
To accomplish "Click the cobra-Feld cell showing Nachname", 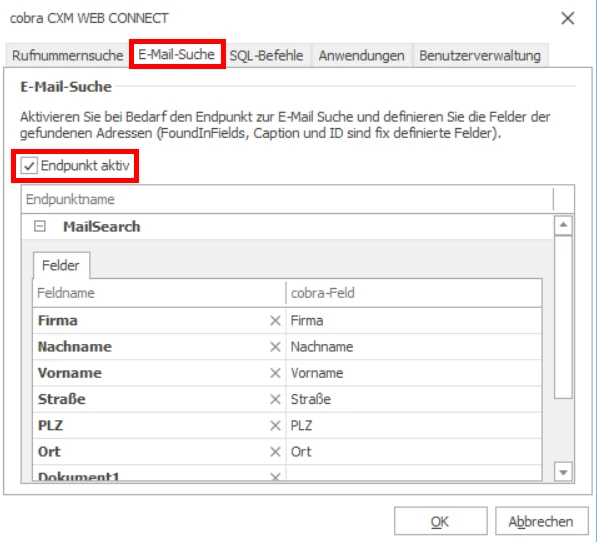I will pos(414,347).
